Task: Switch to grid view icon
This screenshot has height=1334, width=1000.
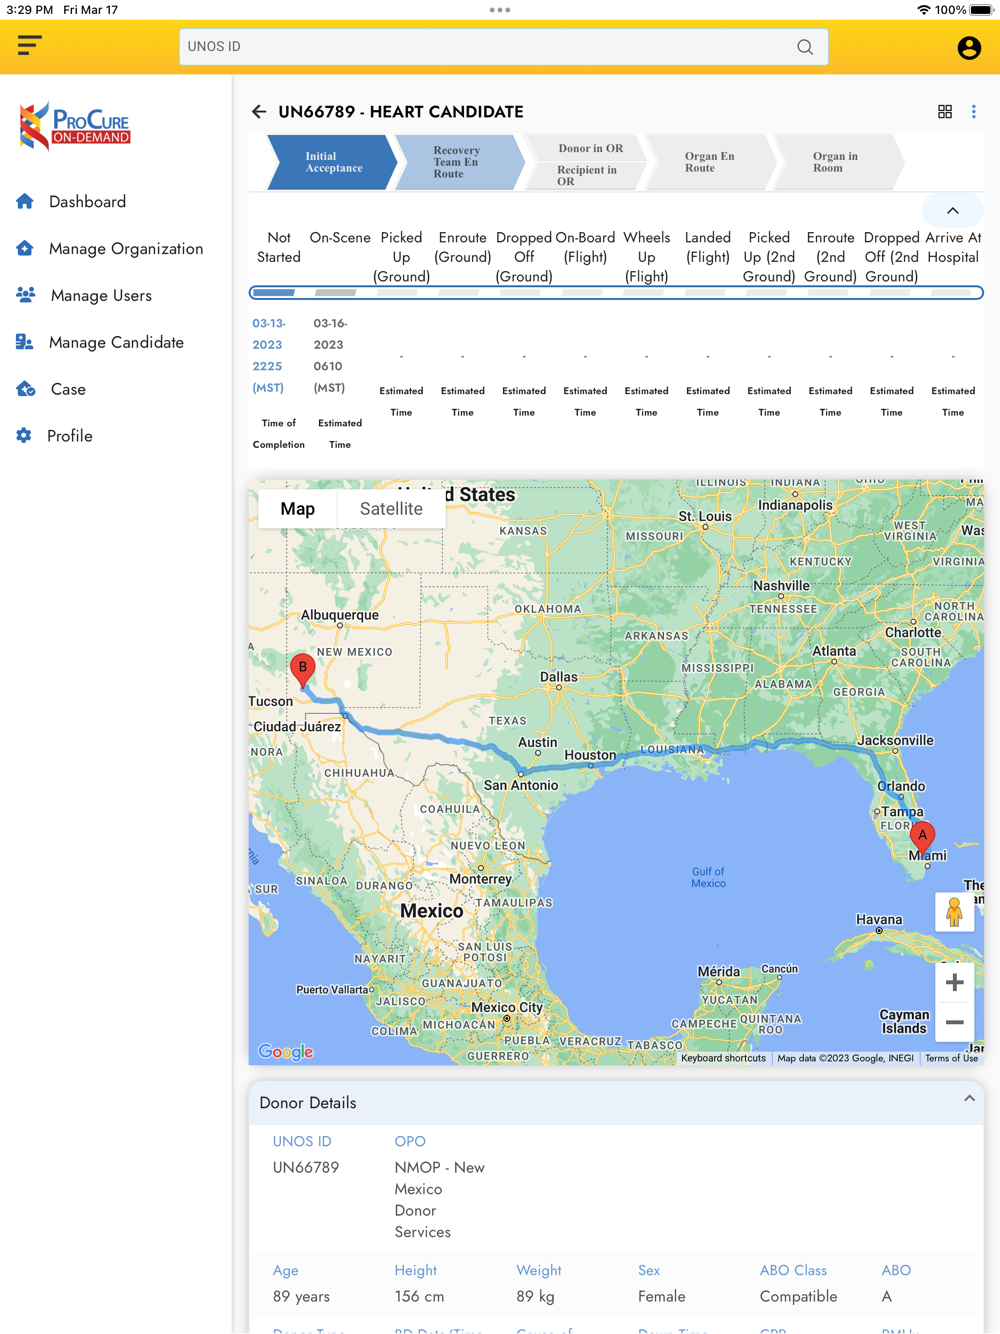Action: pos(945,112)
